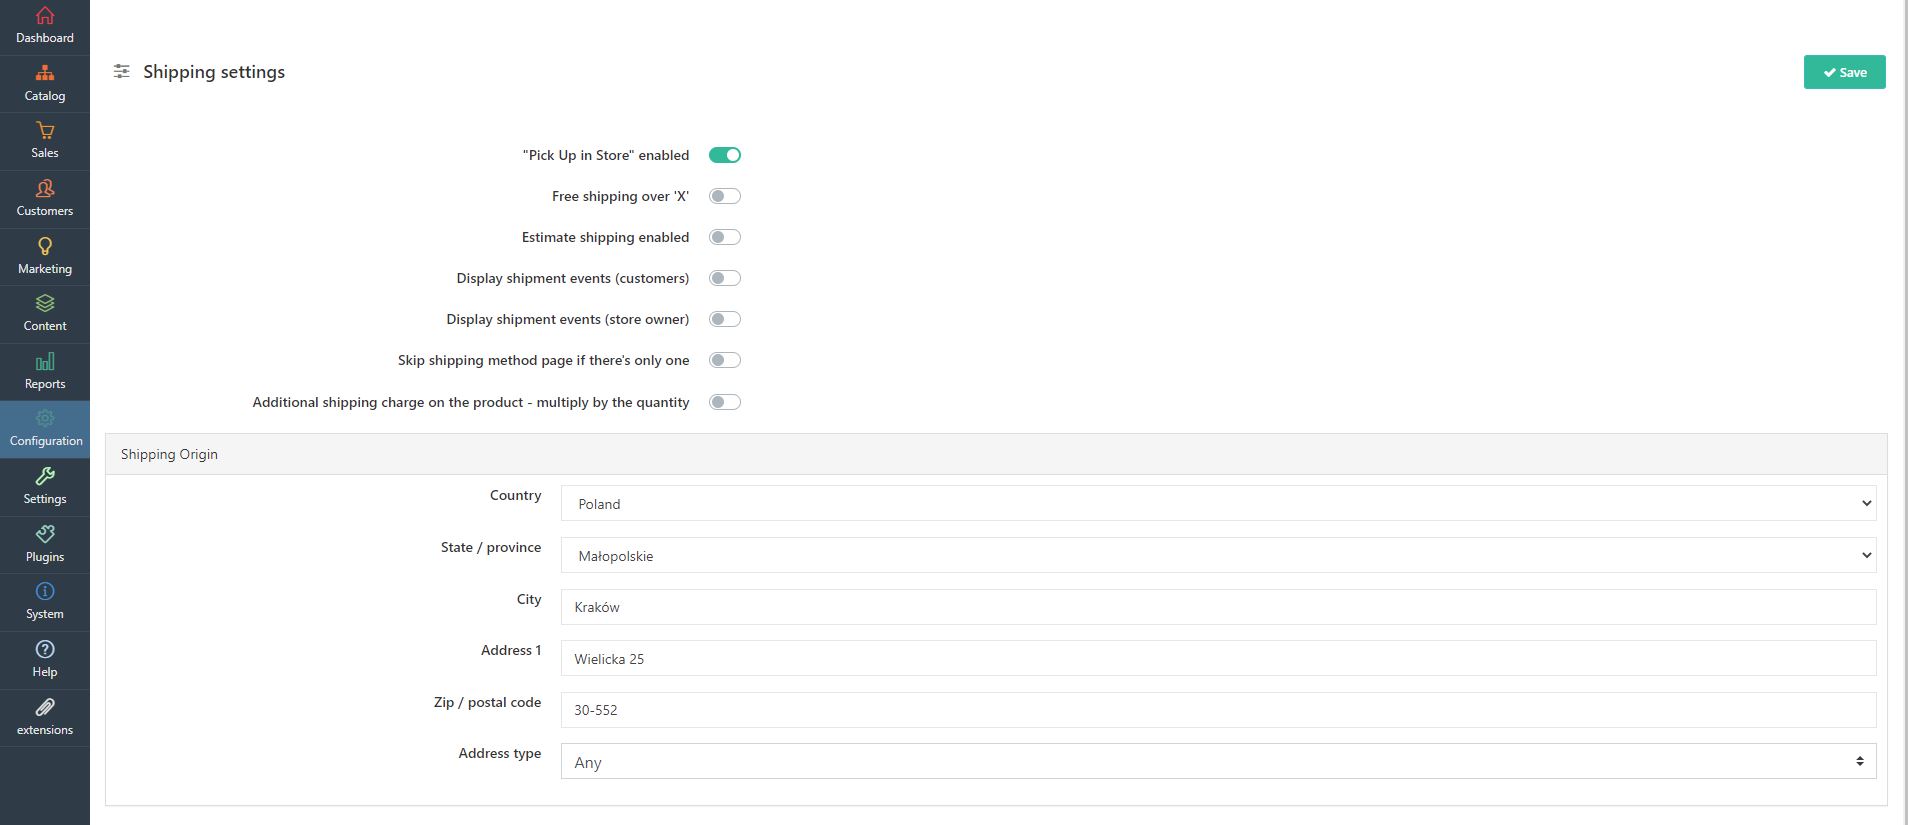This screenshot has height=825, width=1908.
Task: Open the Content layers icon
Action: pyautogui.click(x=45, y=303)
